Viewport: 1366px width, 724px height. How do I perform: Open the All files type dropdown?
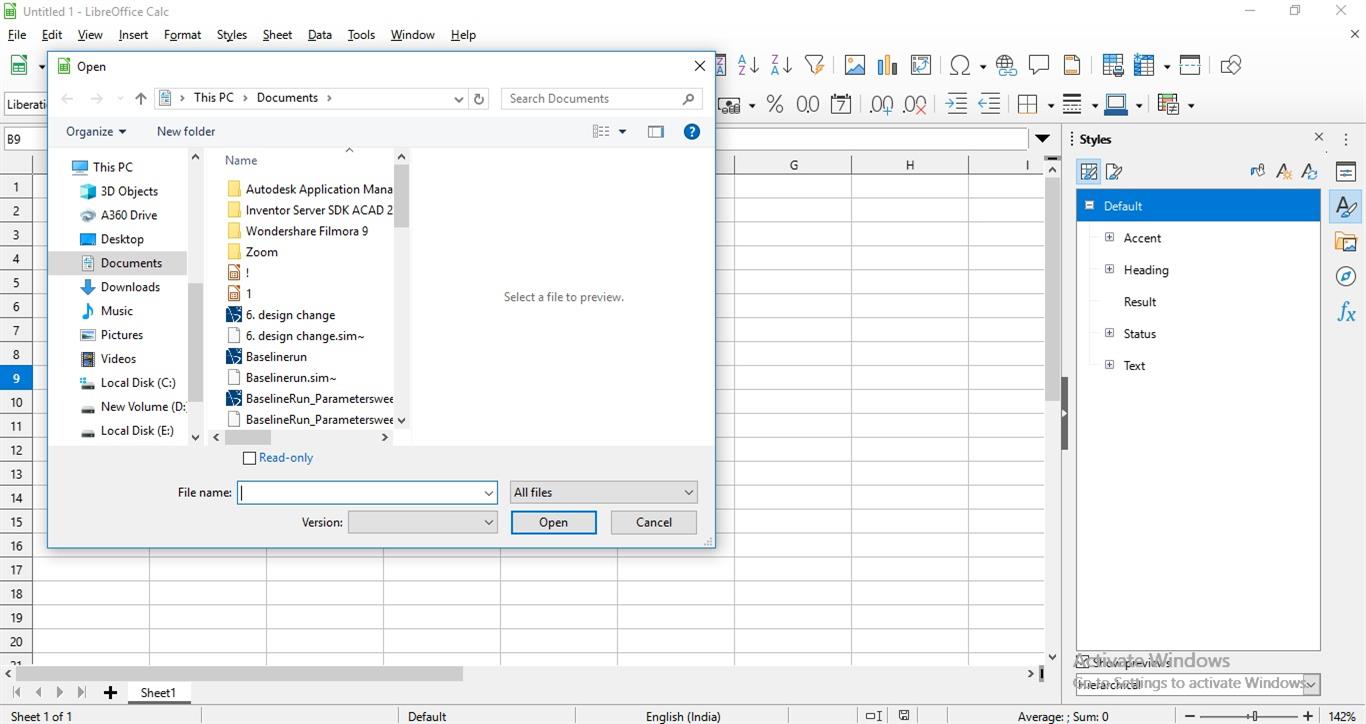coord(603,492)
